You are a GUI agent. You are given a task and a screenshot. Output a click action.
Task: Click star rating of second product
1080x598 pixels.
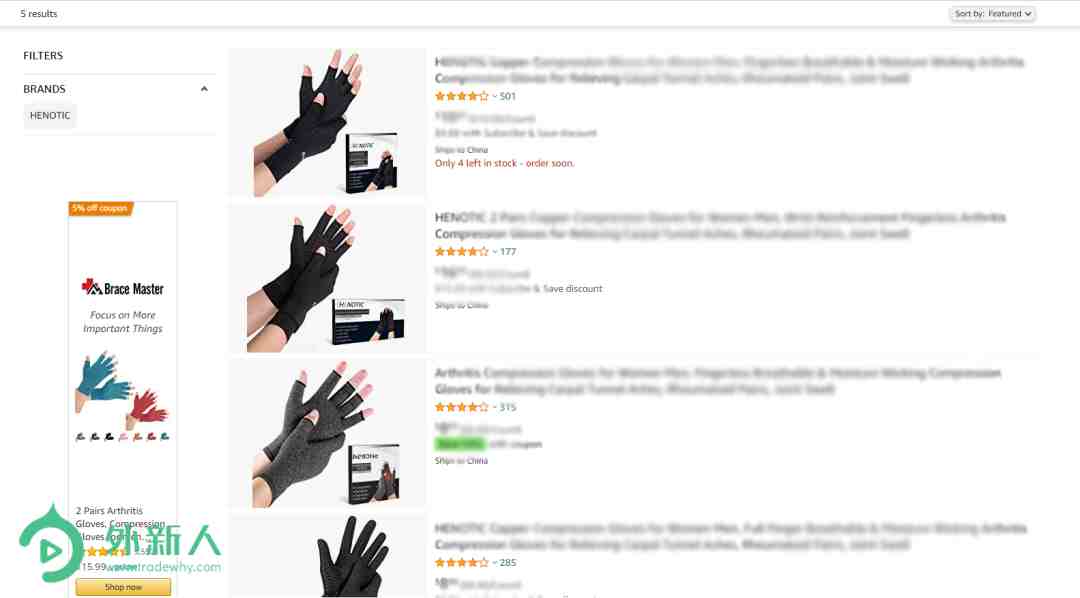click(x=461, y=252)
